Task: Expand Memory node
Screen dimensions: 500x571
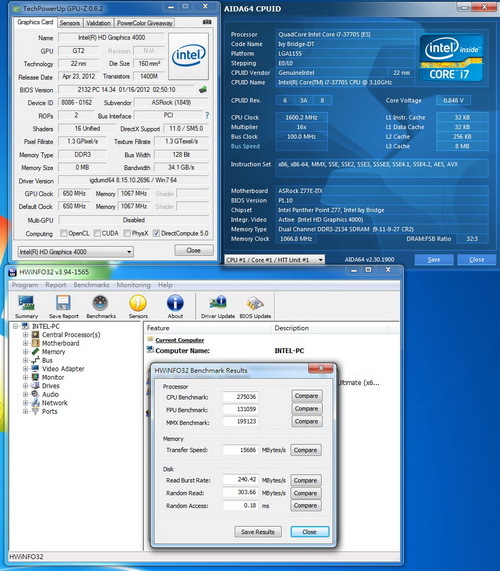Action: click(25, 352)
